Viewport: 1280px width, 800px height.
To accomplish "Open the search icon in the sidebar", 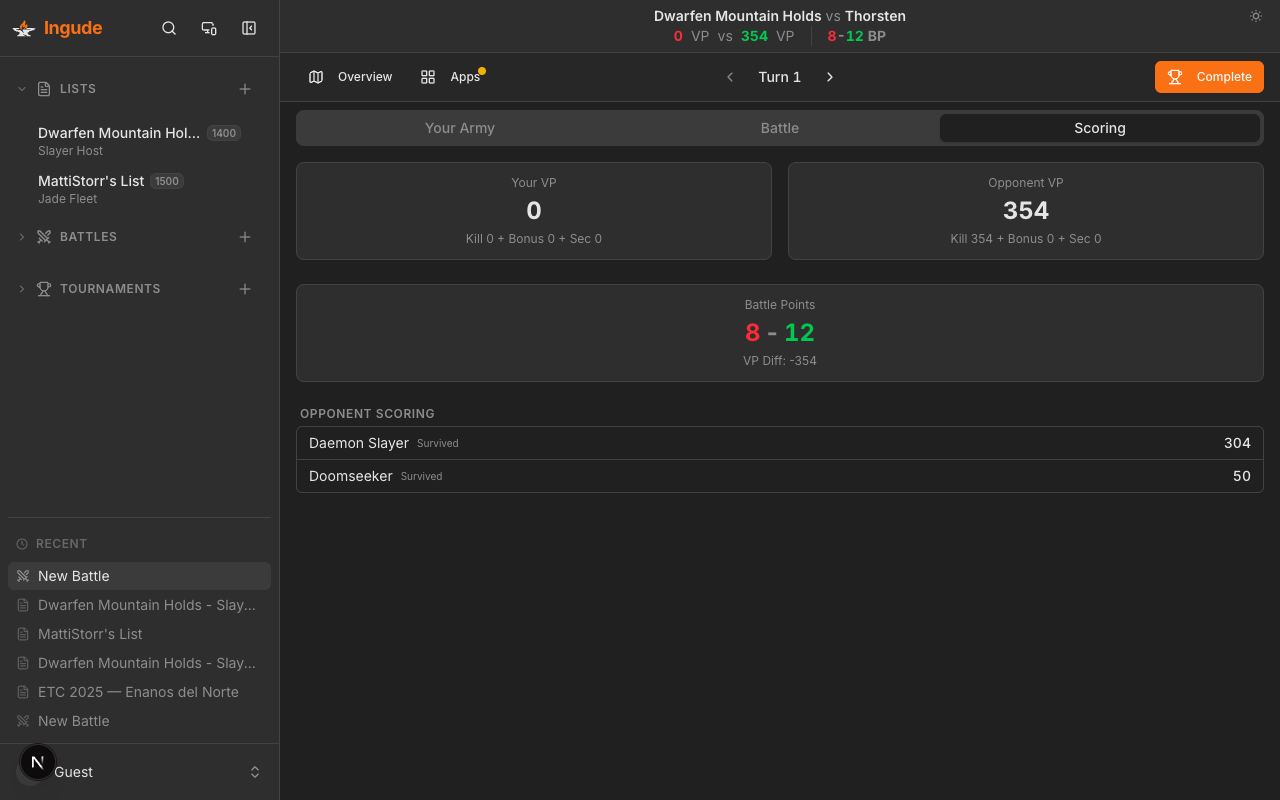I will (x=168, y=28).
